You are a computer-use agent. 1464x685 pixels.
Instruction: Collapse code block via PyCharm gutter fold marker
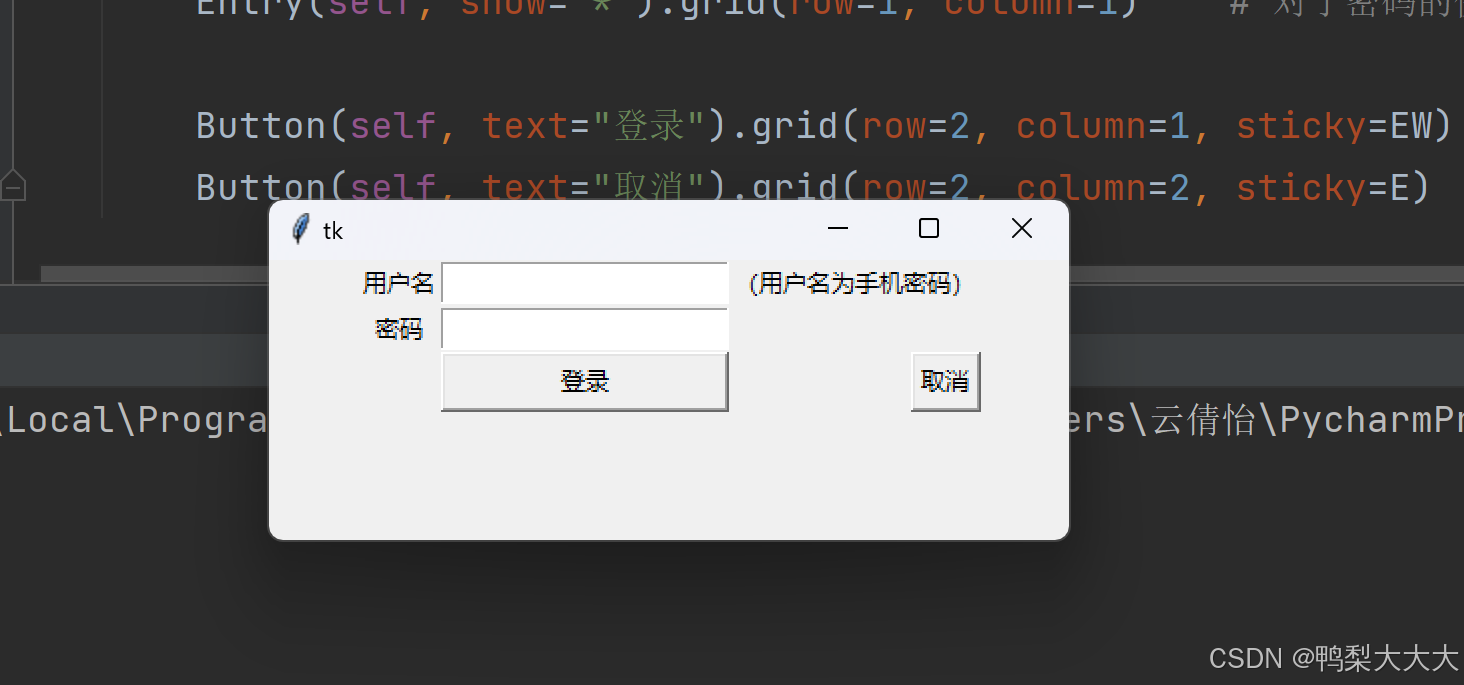pyautogui.click(x=13, y=186)
